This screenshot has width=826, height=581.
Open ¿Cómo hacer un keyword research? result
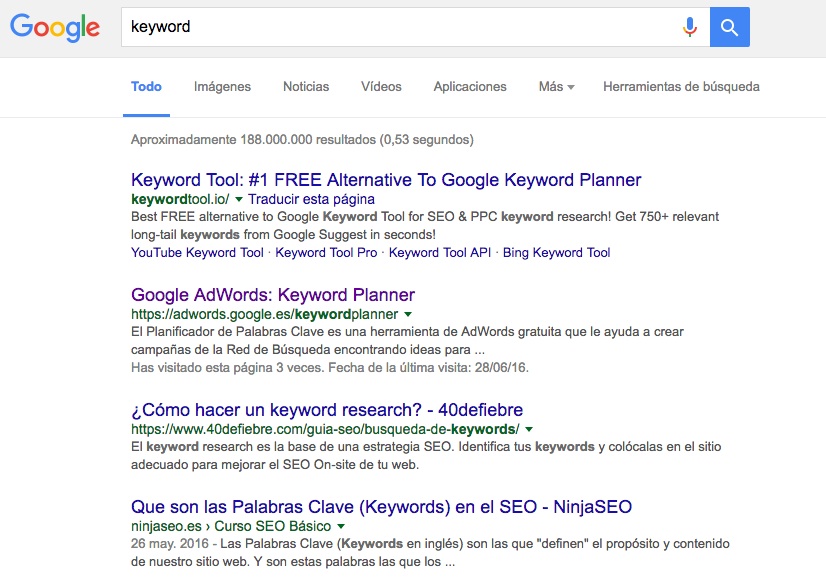coord(327,409)
